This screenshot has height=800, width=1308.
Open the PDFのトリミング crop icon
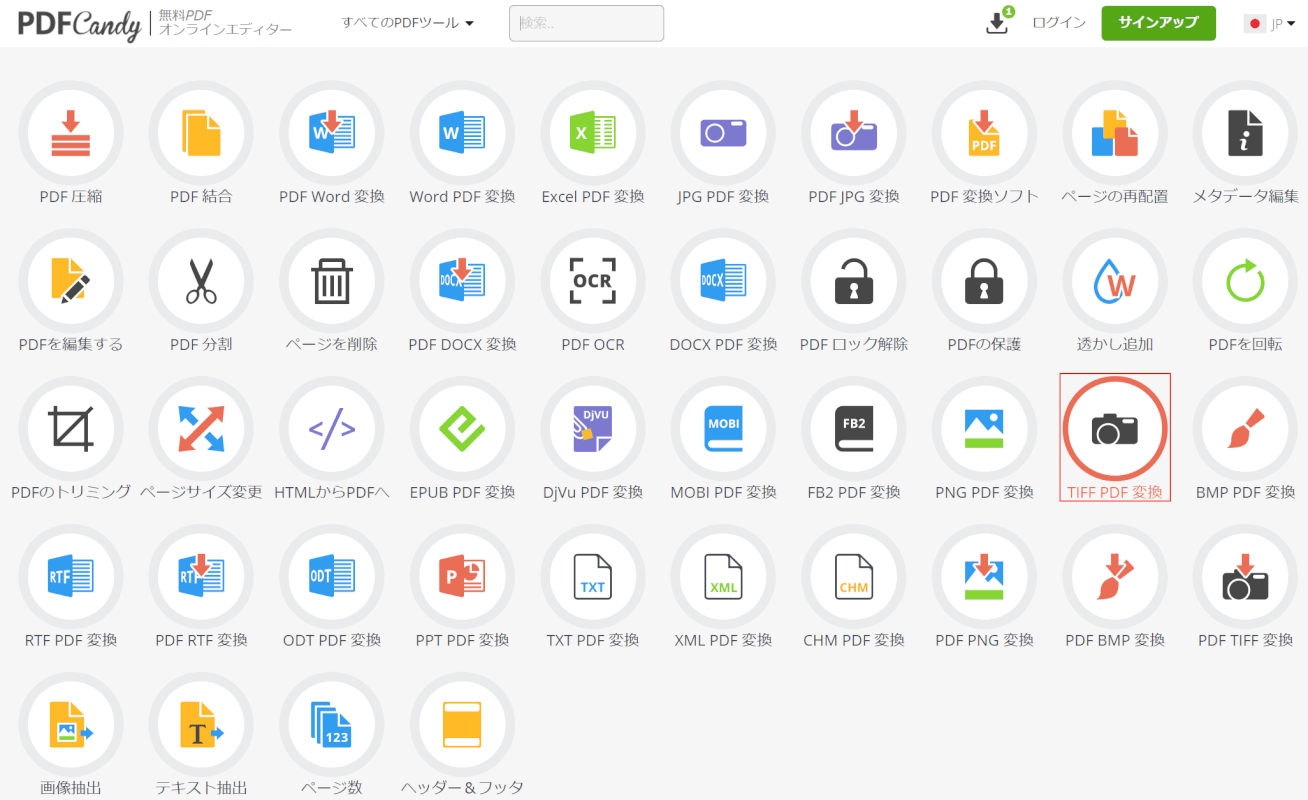point(71,430)
